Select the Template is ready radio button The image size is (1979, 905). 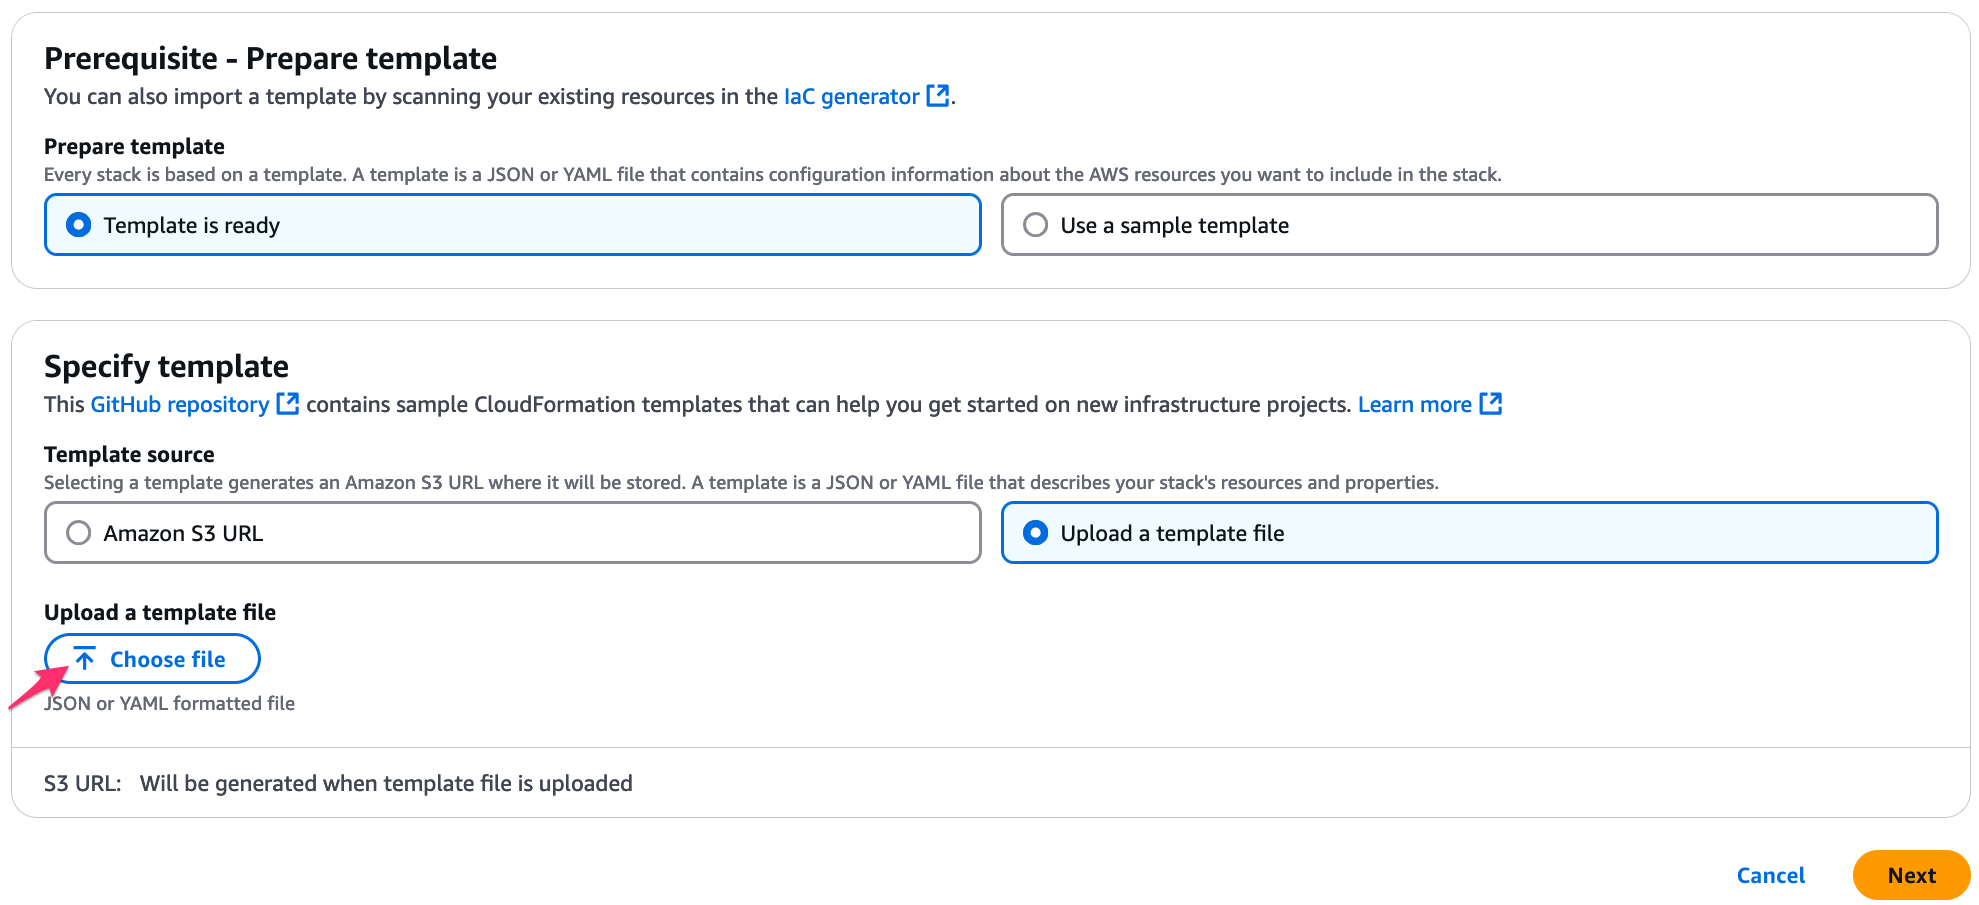pos(79,224)
